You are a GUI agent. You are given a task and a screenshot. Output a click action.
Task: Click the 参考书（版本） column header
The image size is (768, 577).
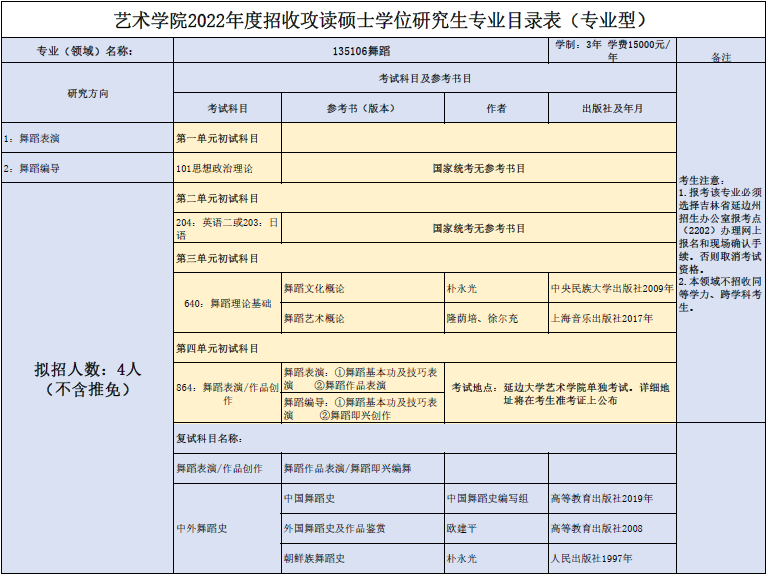[x=363, y=108]
